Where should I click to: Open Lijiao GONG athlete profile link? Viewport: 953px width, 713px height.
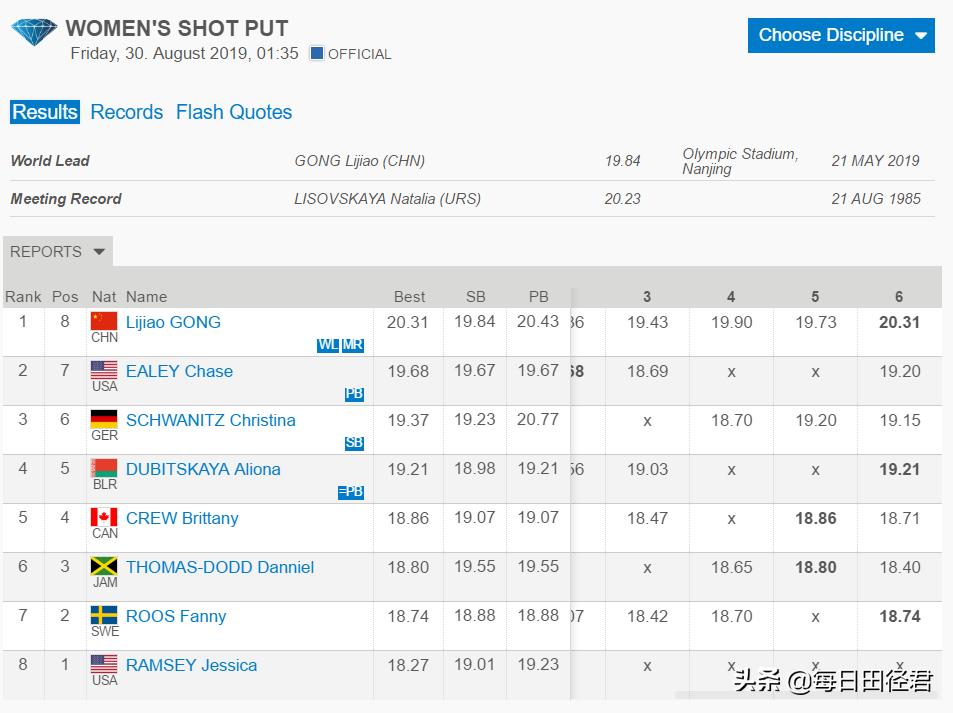173,322
